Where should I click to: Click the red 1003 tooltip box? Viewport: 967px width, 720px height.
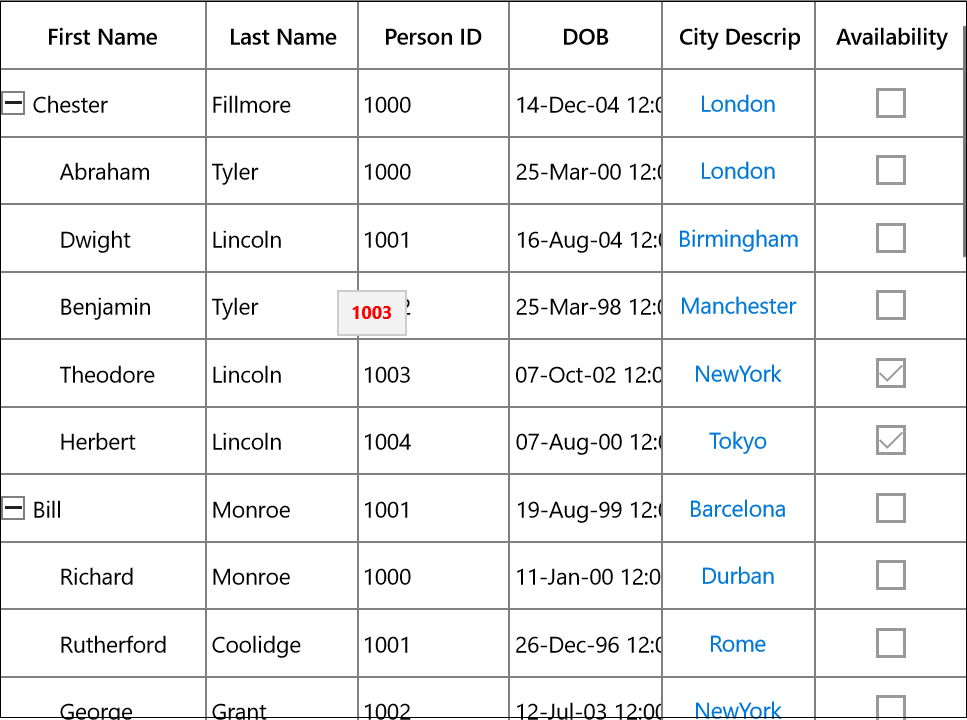tap(372, 313)
